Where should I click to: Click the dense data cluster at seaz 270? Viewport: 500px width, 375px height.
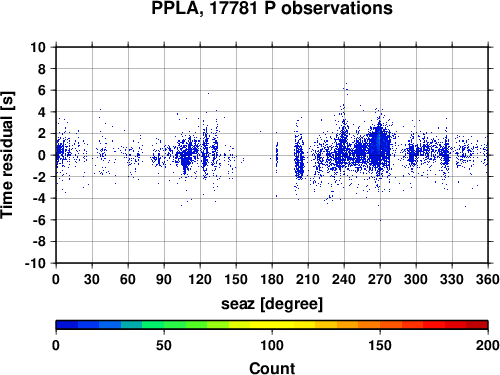(379, 147)
